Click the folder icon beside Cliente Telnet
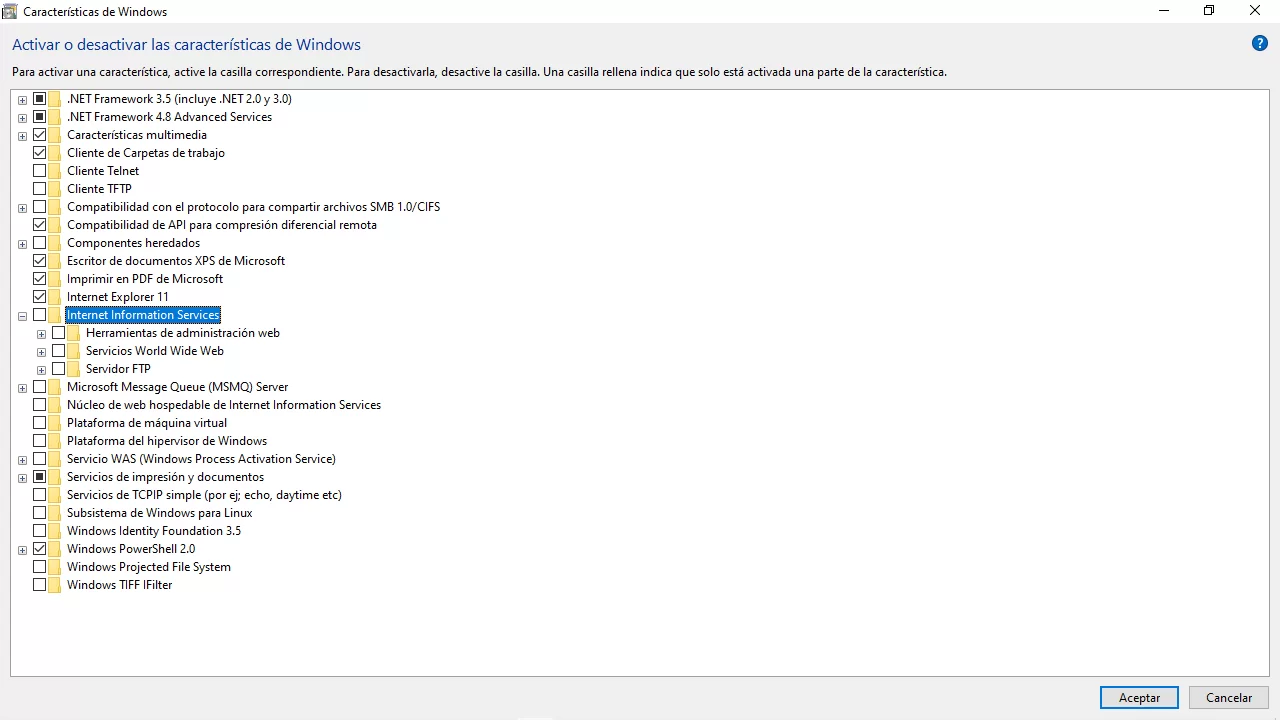 [55, 171]
